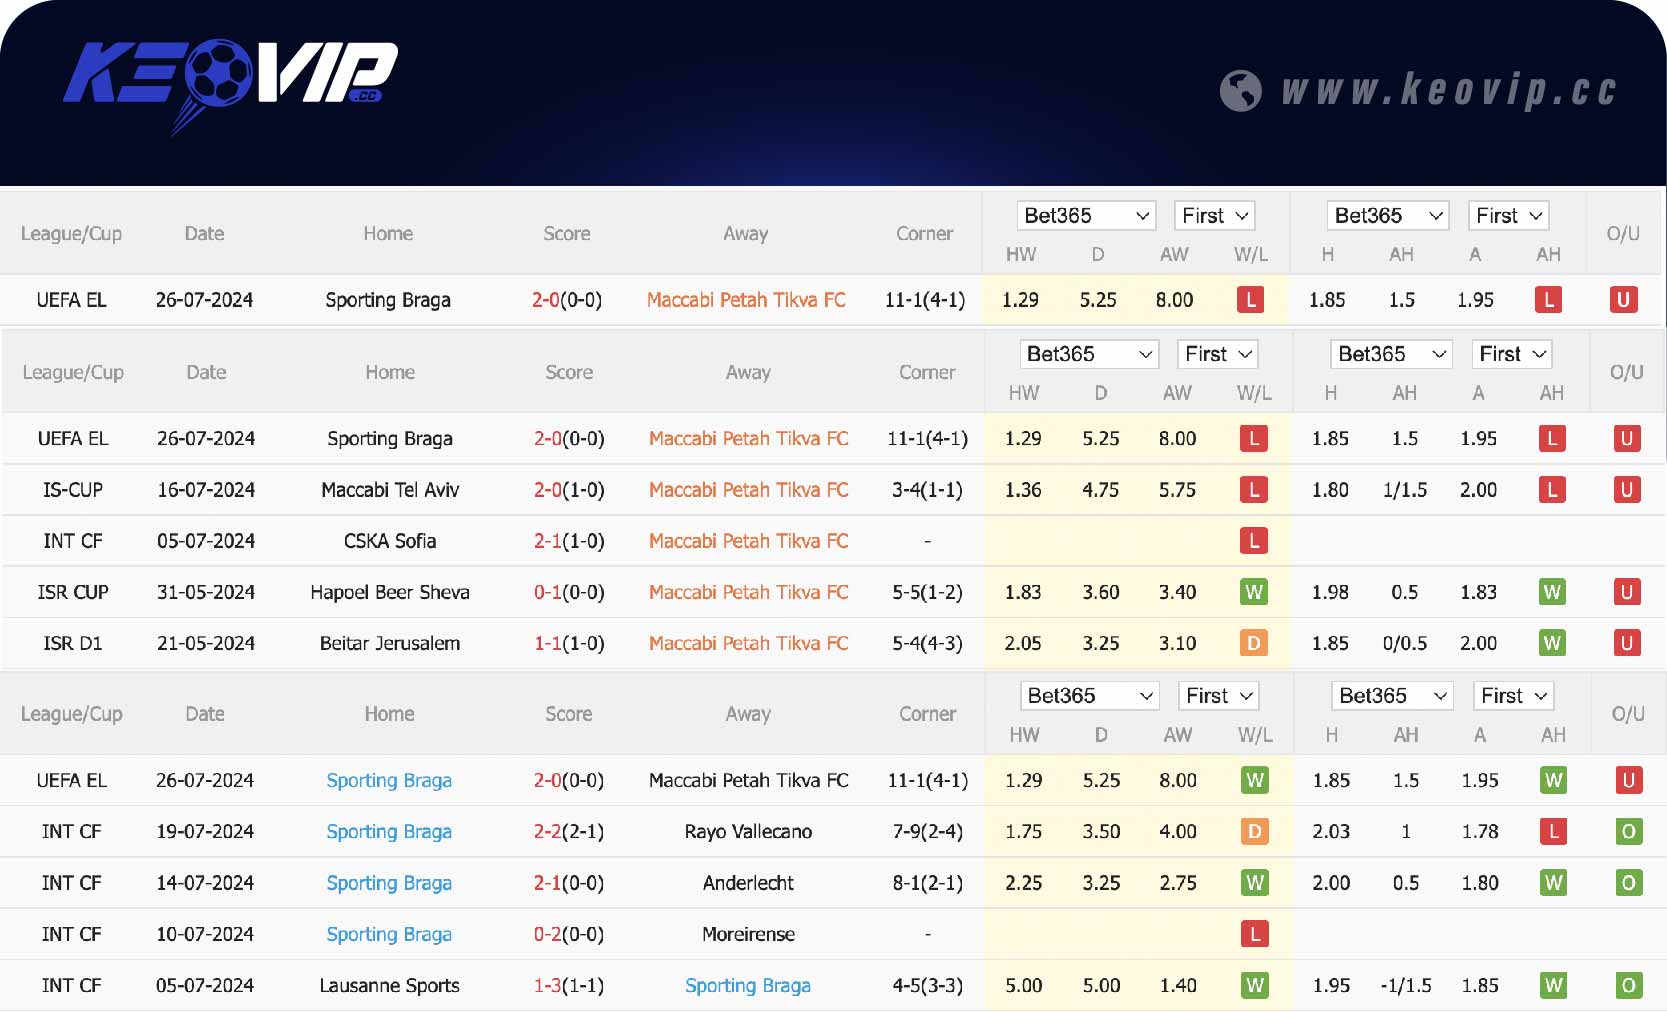Open third table's right Bet365 dropdown
This screenshot has width=1667, height=1012.
click(x=1392, y=696)
